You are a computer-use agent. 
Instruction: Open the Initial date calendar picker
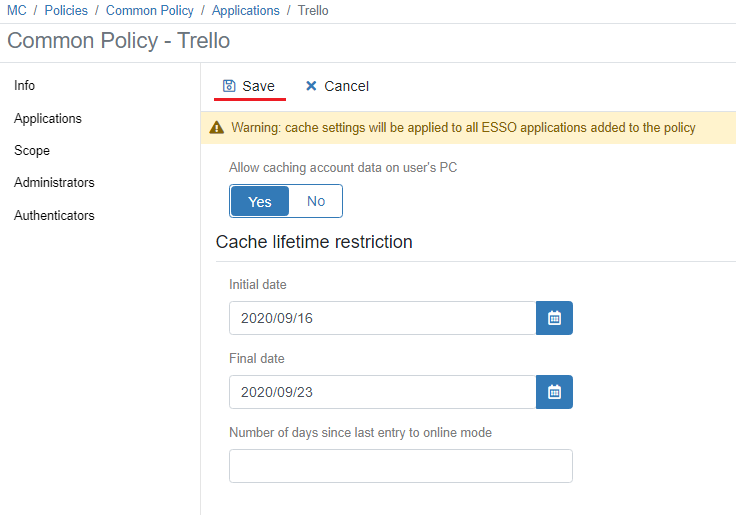[554, 318]
